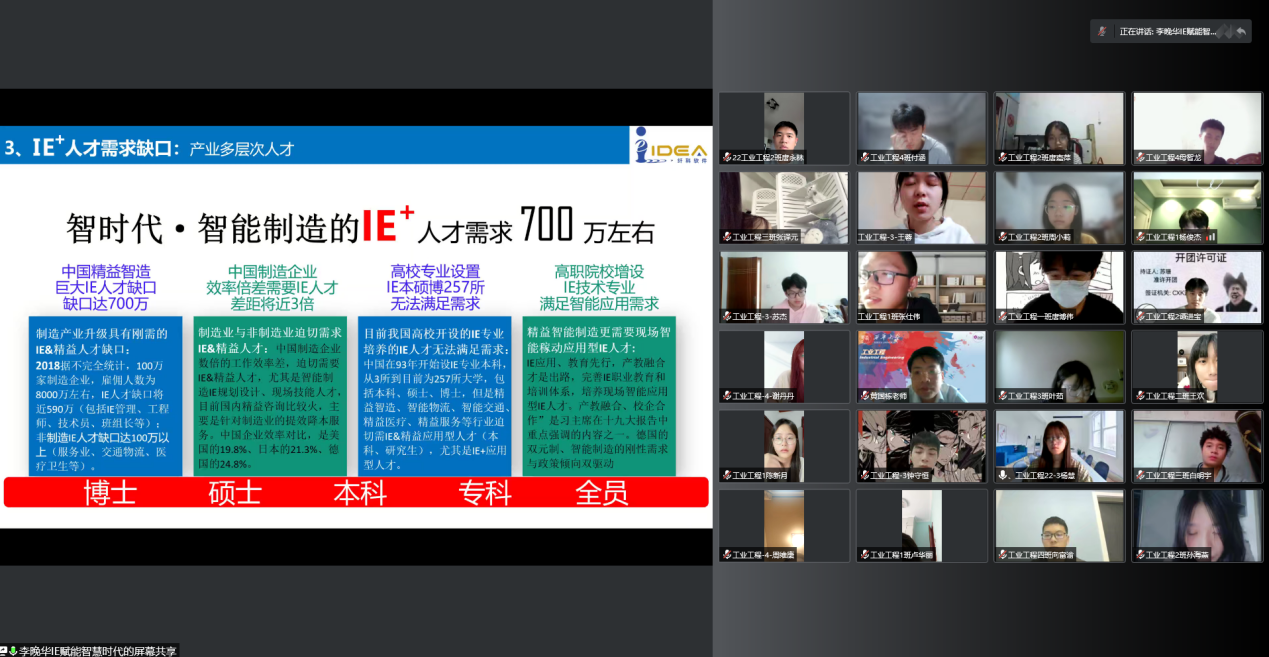Click muted mic icon on 工业工程2班孙海燕
The image size is (1269, 657).
coord(1140,554)
